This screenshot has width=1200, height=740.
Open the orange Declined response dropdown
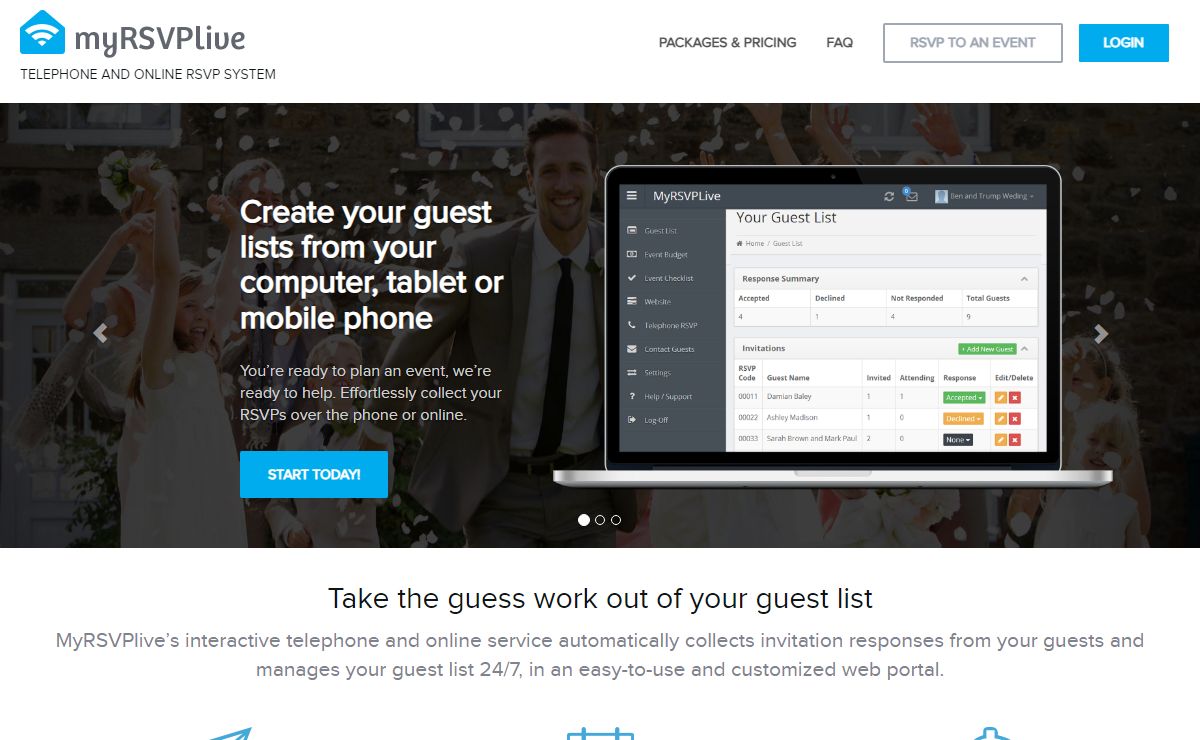(x=964, y=418)
